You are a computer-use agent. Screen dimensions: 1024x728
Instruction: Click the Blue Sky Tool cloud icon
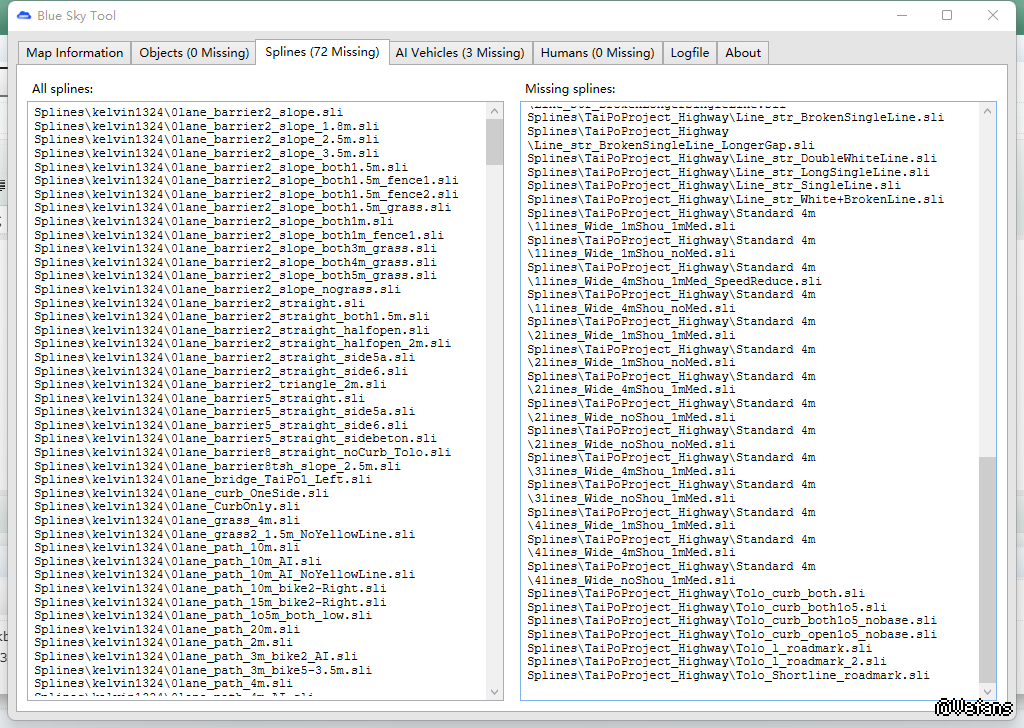(23, 15)
